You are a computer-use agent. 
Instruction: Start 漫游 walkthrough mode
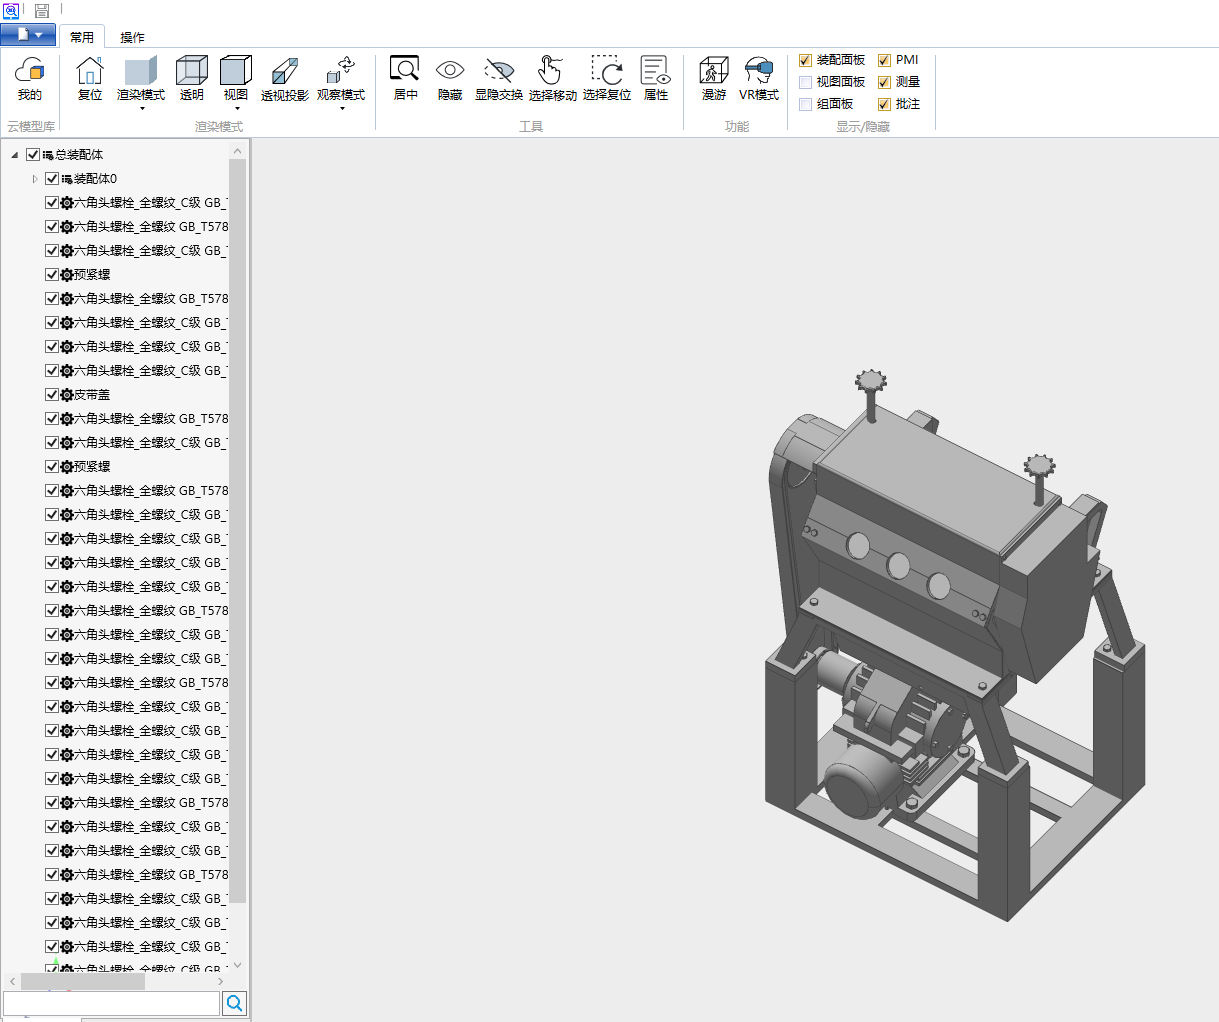(x=714, y=78)
